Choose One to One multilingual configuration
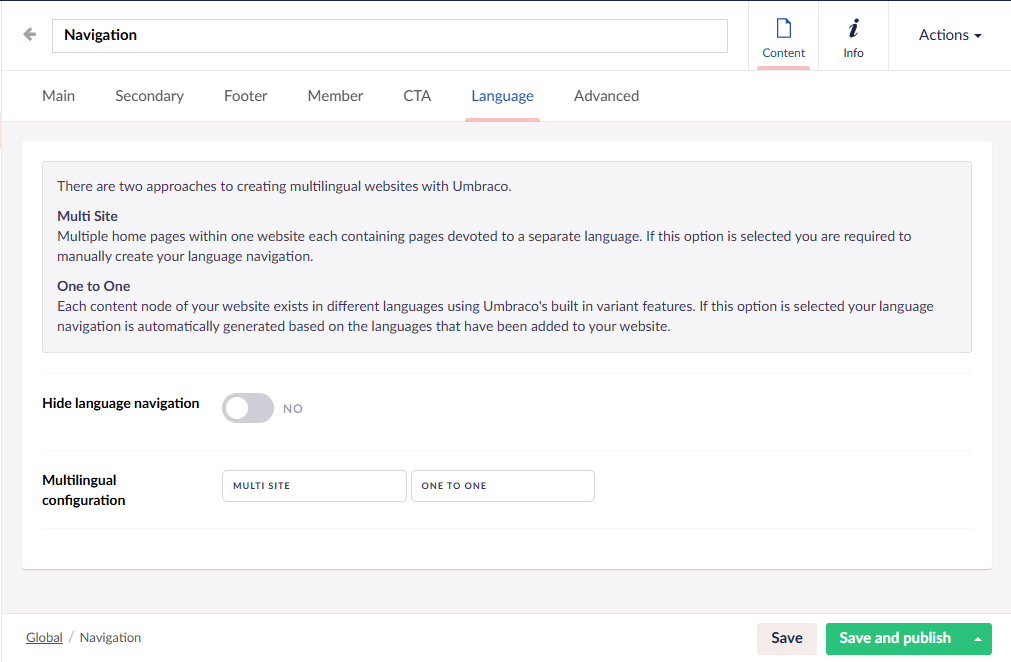Image resolution: width=1011 pixels, height=662 pixels. tap(502, 486)
